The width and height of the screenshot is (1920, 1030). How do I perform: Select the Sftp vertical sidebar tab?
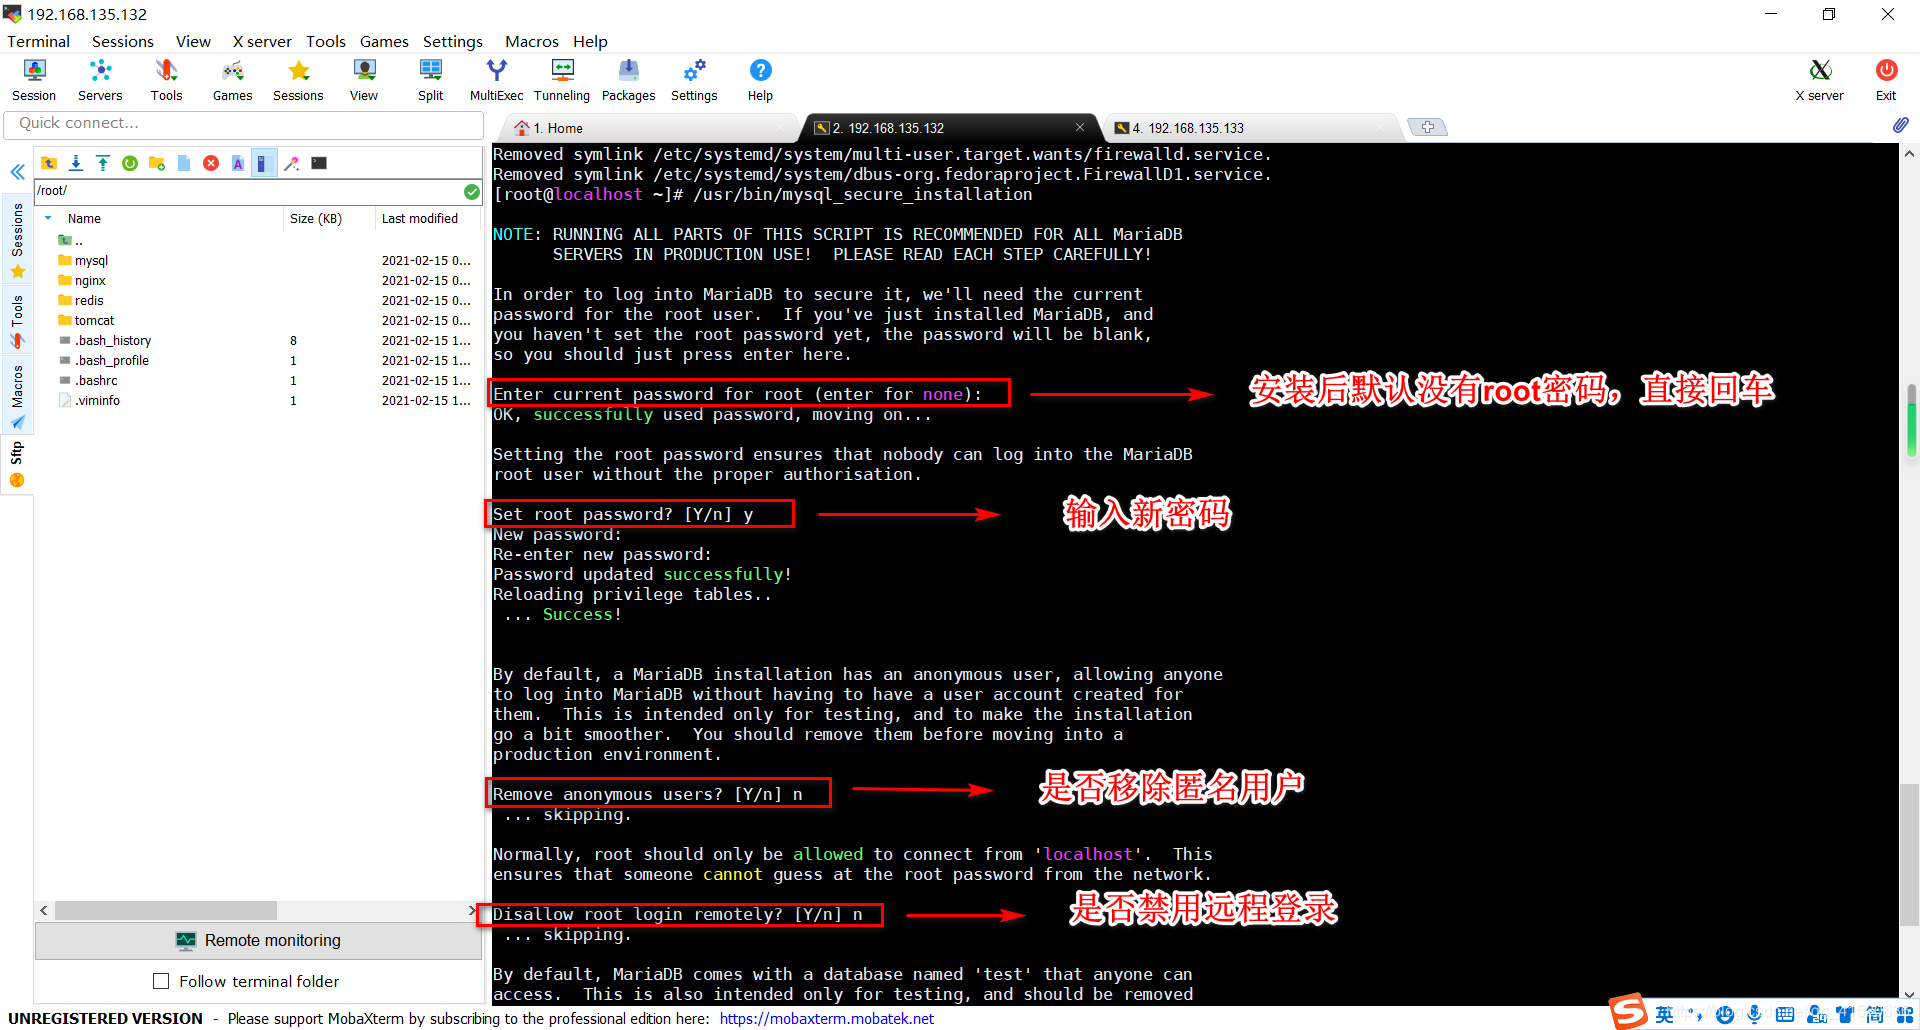click(x=17, y=465)
